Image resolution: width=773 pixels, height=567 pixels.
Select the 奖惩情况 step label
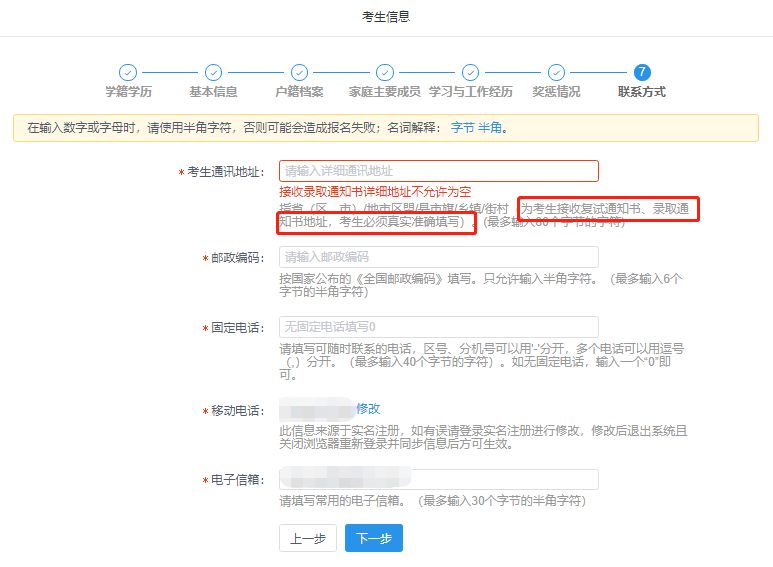tap(556, 92)
